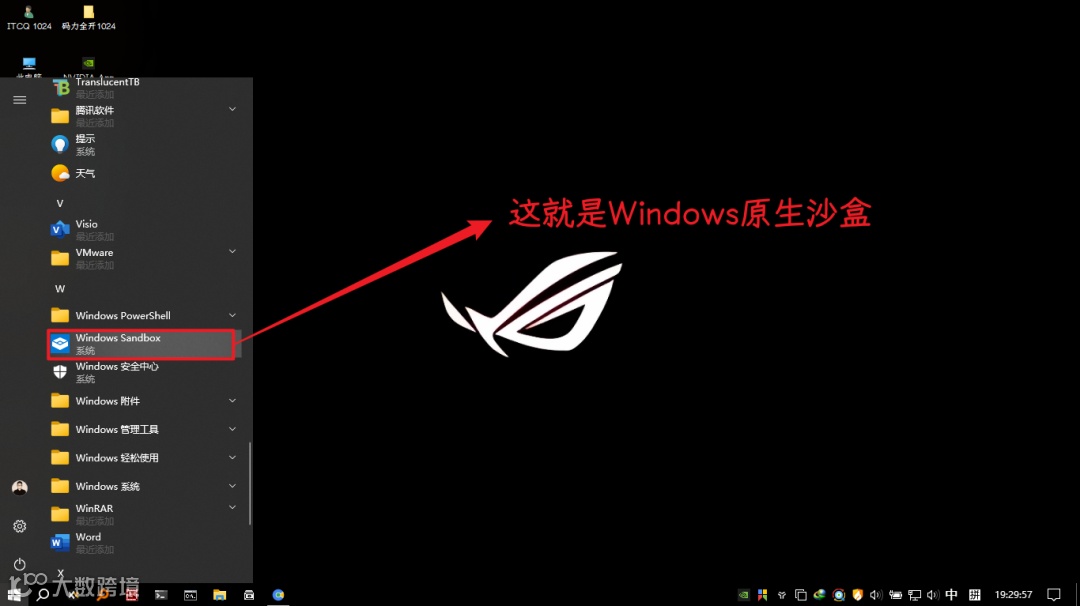Open the first speaker volume tray icon

tap(875, 594)
